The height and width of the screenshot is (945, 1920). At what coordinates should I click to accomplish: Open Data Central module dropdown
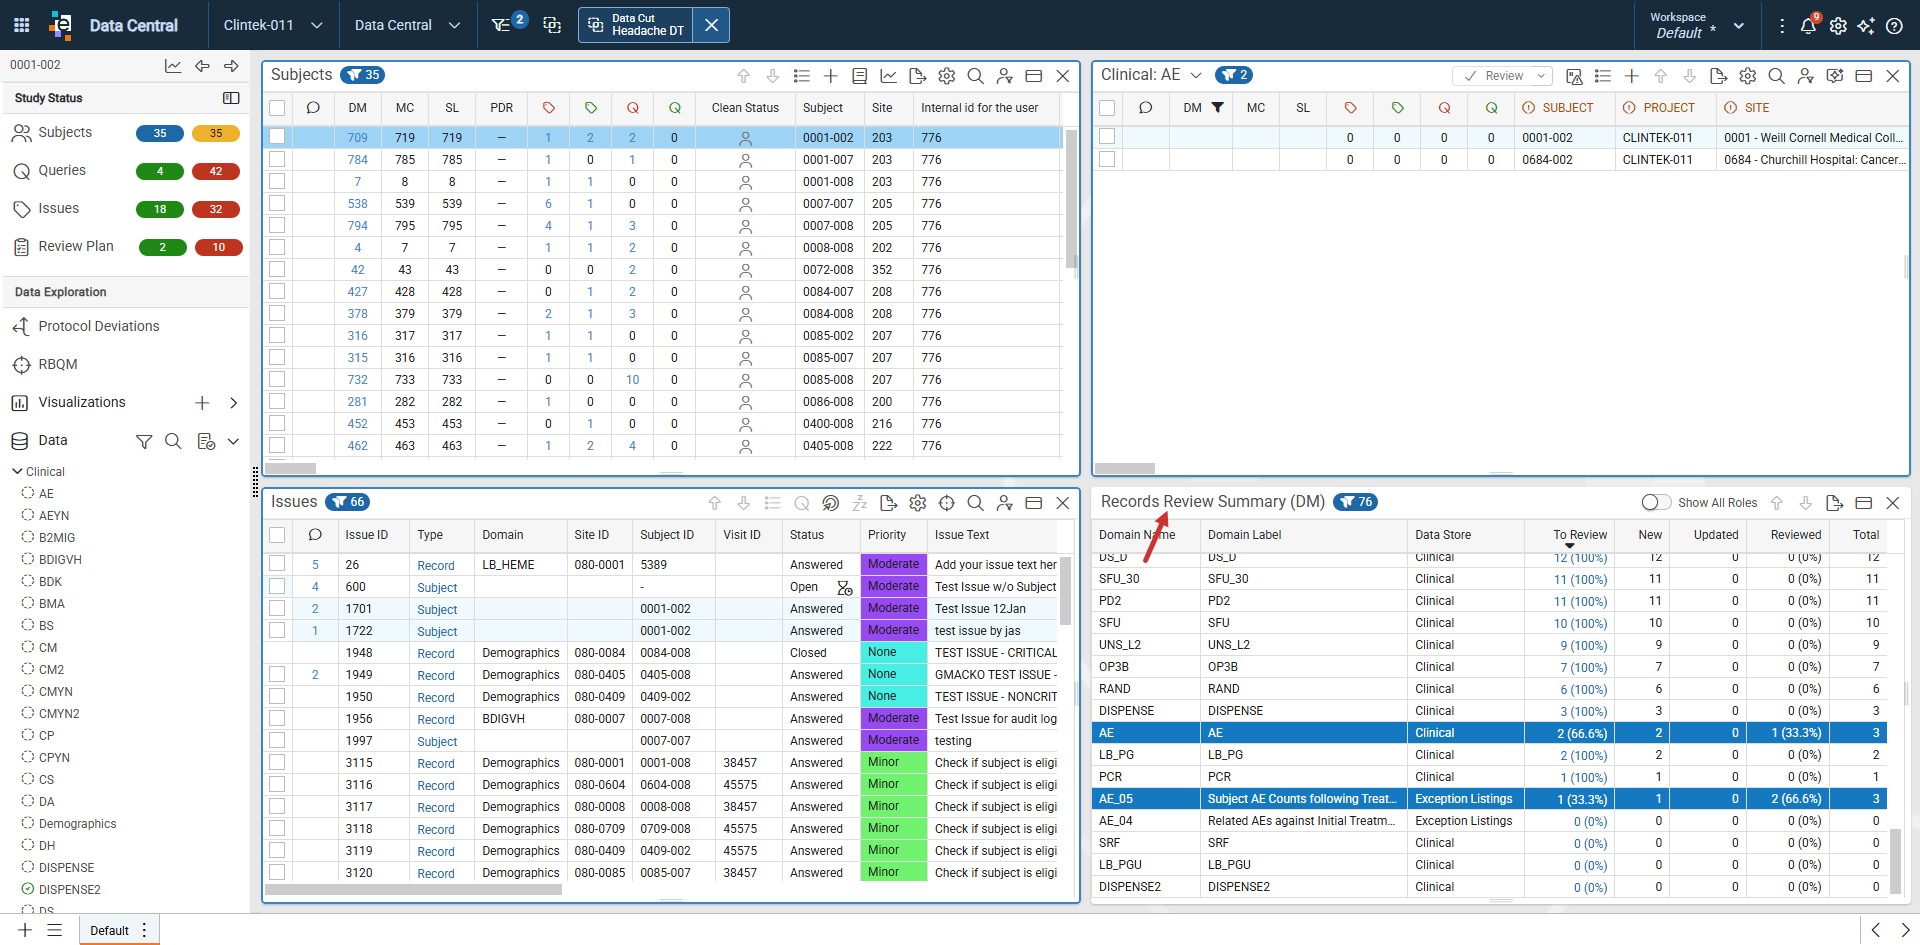pyautogui.click(x=407, y=25)
